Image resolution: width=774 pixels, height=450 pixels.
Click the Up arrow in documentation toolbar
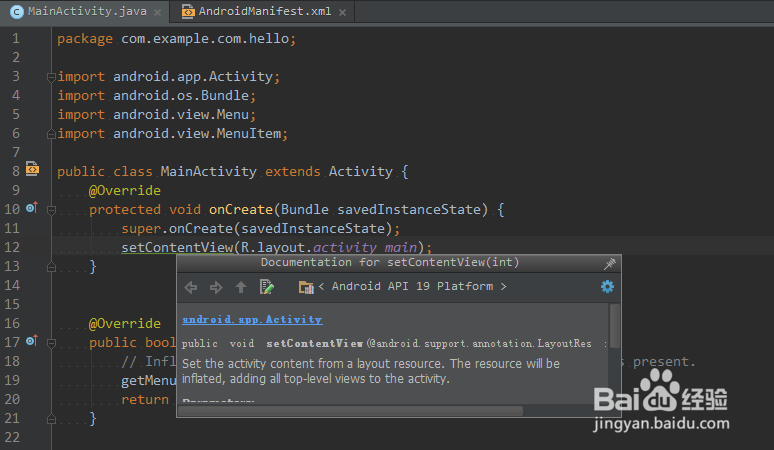[240, 287]
